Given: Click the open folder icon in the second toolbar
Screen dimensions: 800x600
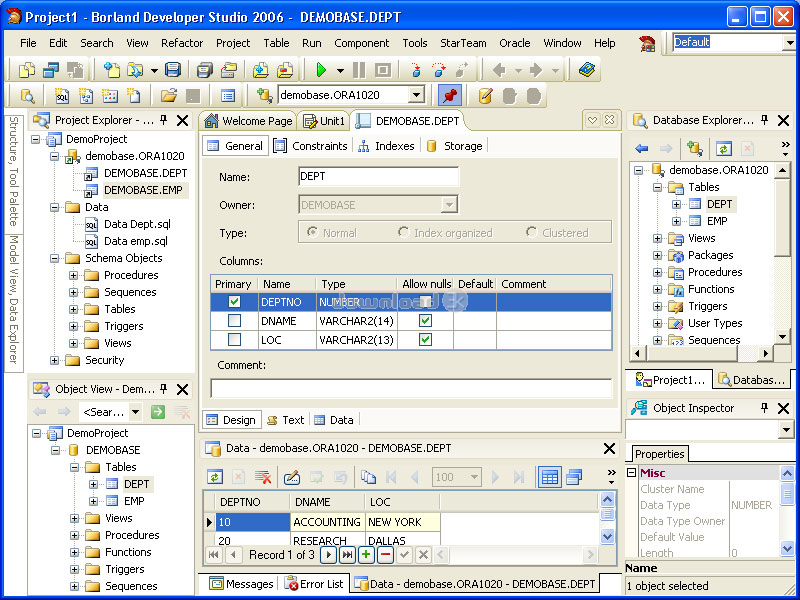Looking at the screenshot, I should (x=168, y=95).
